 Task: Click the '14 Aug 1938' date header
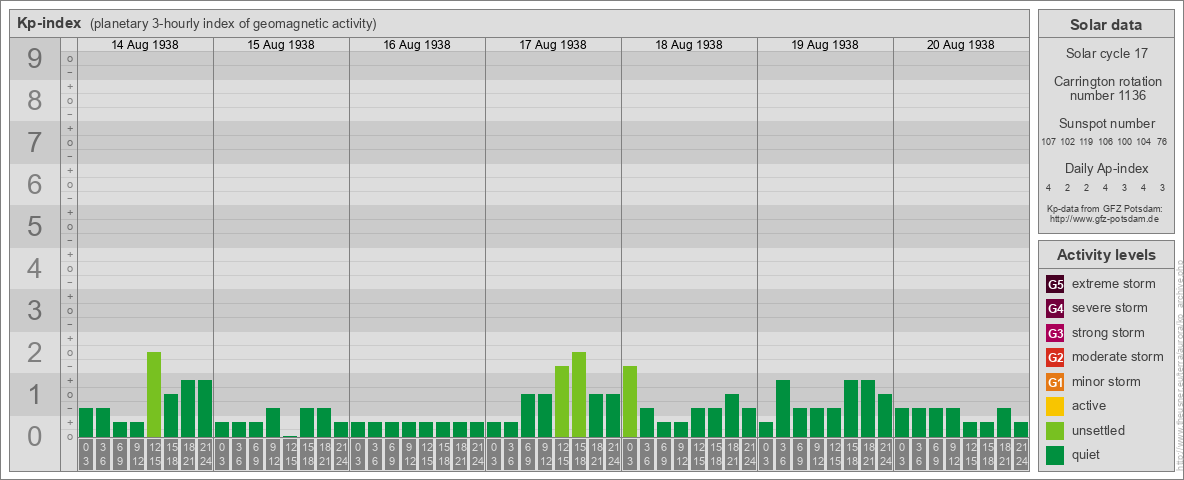point(145,45)
